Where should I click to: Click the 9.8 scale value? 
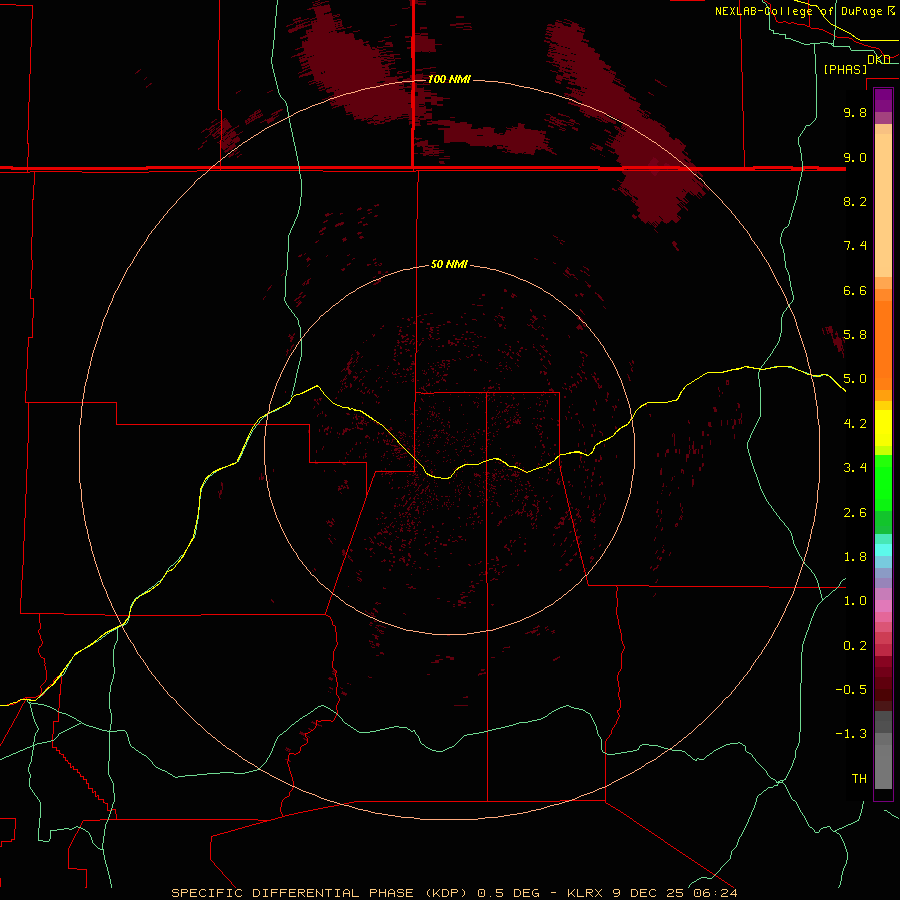click(855, 112)
